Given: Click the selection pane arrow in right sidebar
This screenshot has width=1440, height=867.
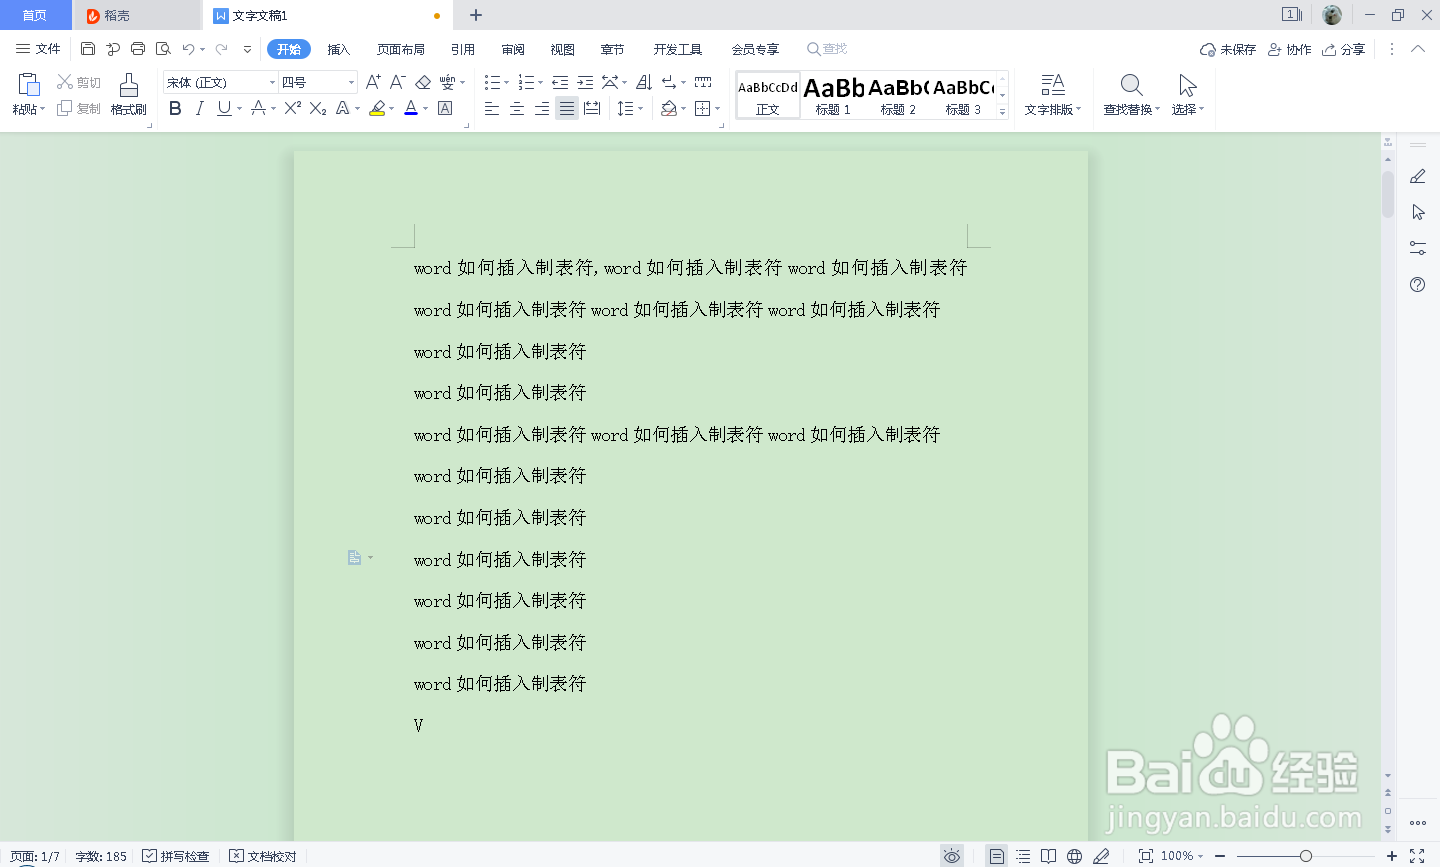Looking at the screenshot, I should click(x=1417, y=212).
